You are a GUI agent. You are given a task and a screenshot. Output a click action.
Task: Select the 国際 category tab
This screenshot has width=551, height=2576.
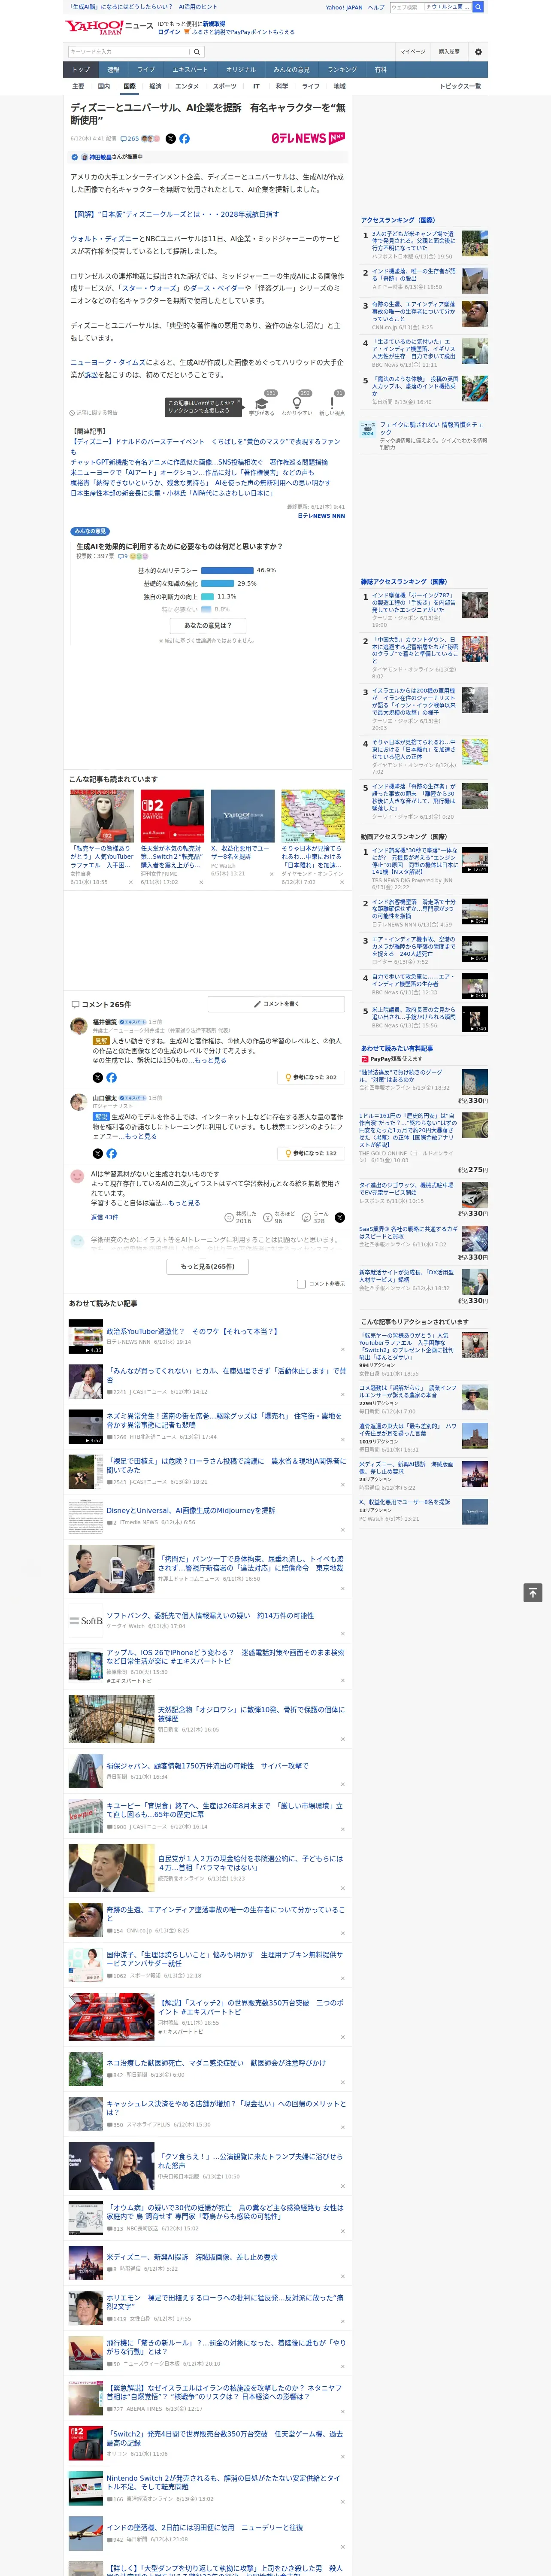tap(129, 86)
